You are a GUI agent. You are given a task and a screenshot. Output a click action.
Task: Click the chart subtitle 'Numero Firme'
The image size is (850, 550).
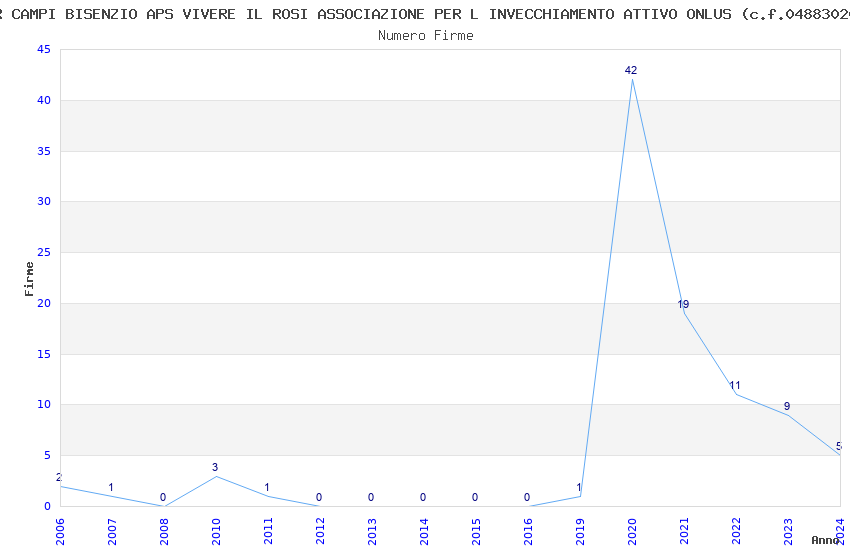pyautogui.click(x=426, y=35)
